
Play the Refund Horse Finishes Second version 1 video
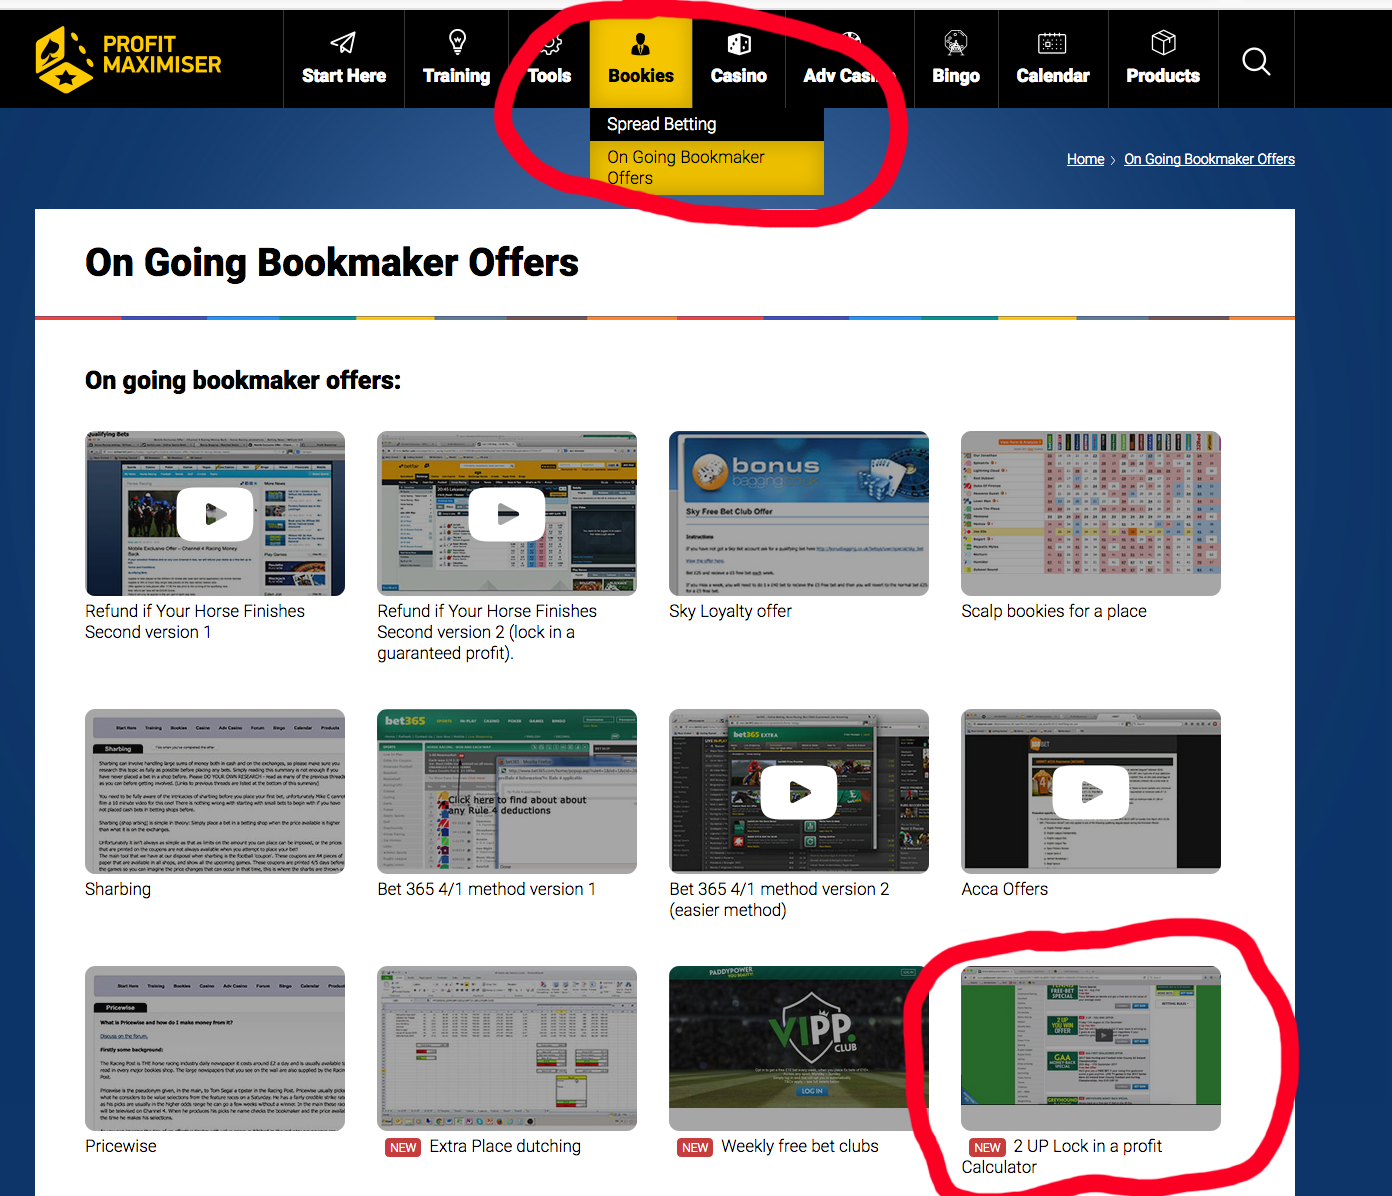pyautogui.click(x=214, y=513)
